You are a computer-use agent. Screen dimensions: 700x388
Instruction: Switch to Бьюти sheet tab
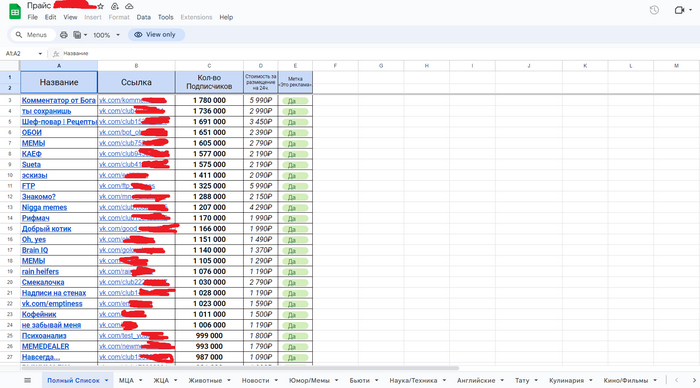point(359,380)
